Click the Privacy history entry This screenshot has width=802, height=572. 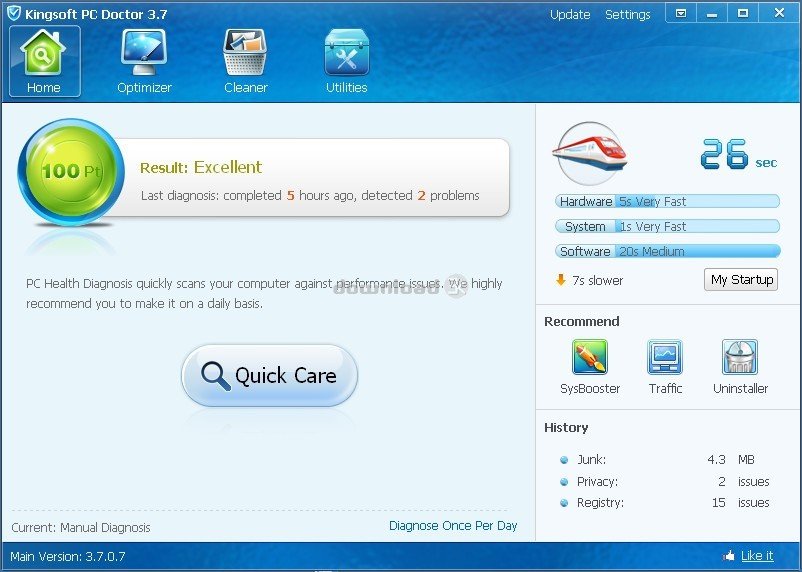pyautogui.click(x=665, y=481)
